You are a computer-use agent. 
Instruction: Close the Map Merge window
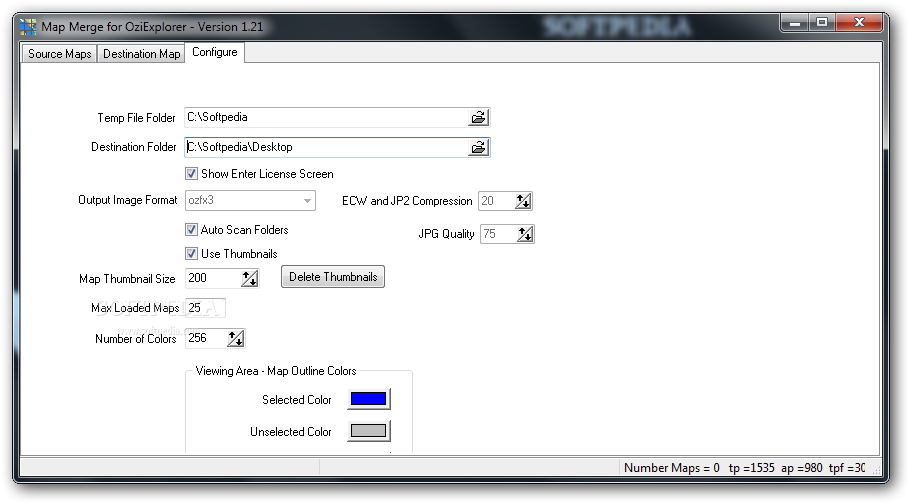click(x=860, y=23)
